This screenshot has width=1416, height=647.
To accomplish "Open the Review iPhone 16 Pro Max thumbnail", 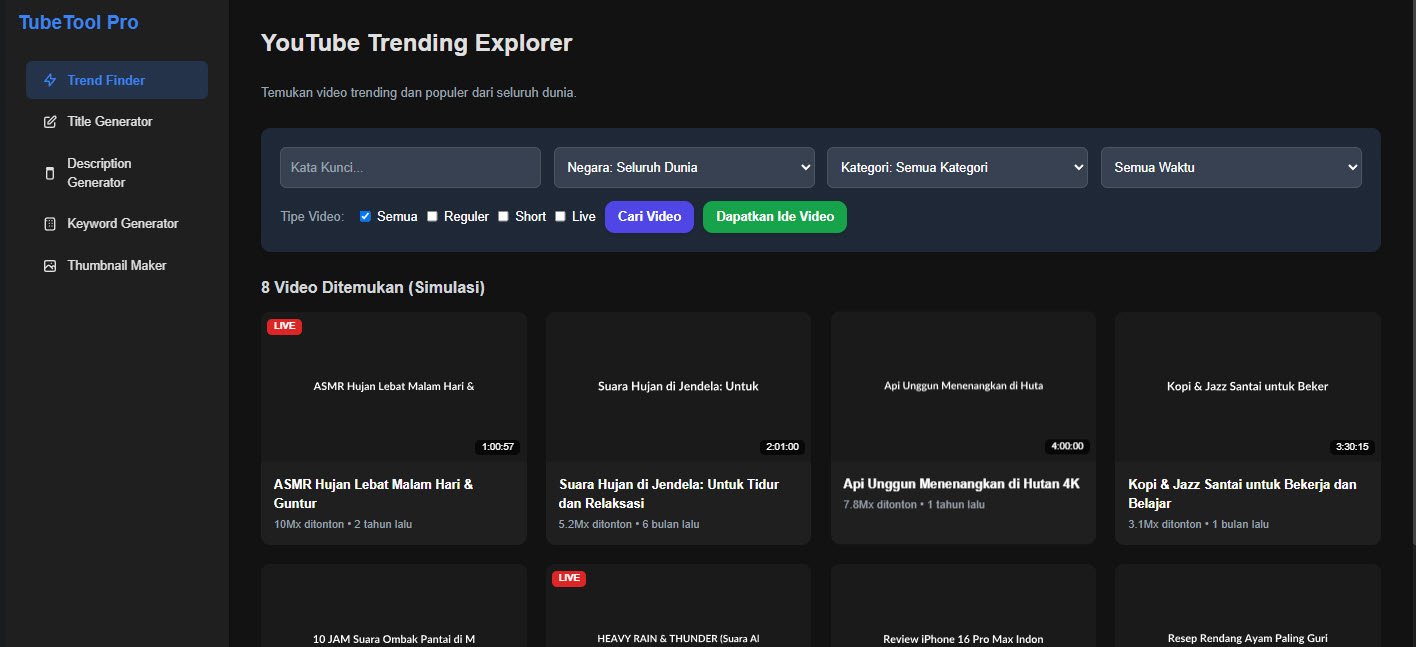I will pyautogui.click(x=963, y=606).
